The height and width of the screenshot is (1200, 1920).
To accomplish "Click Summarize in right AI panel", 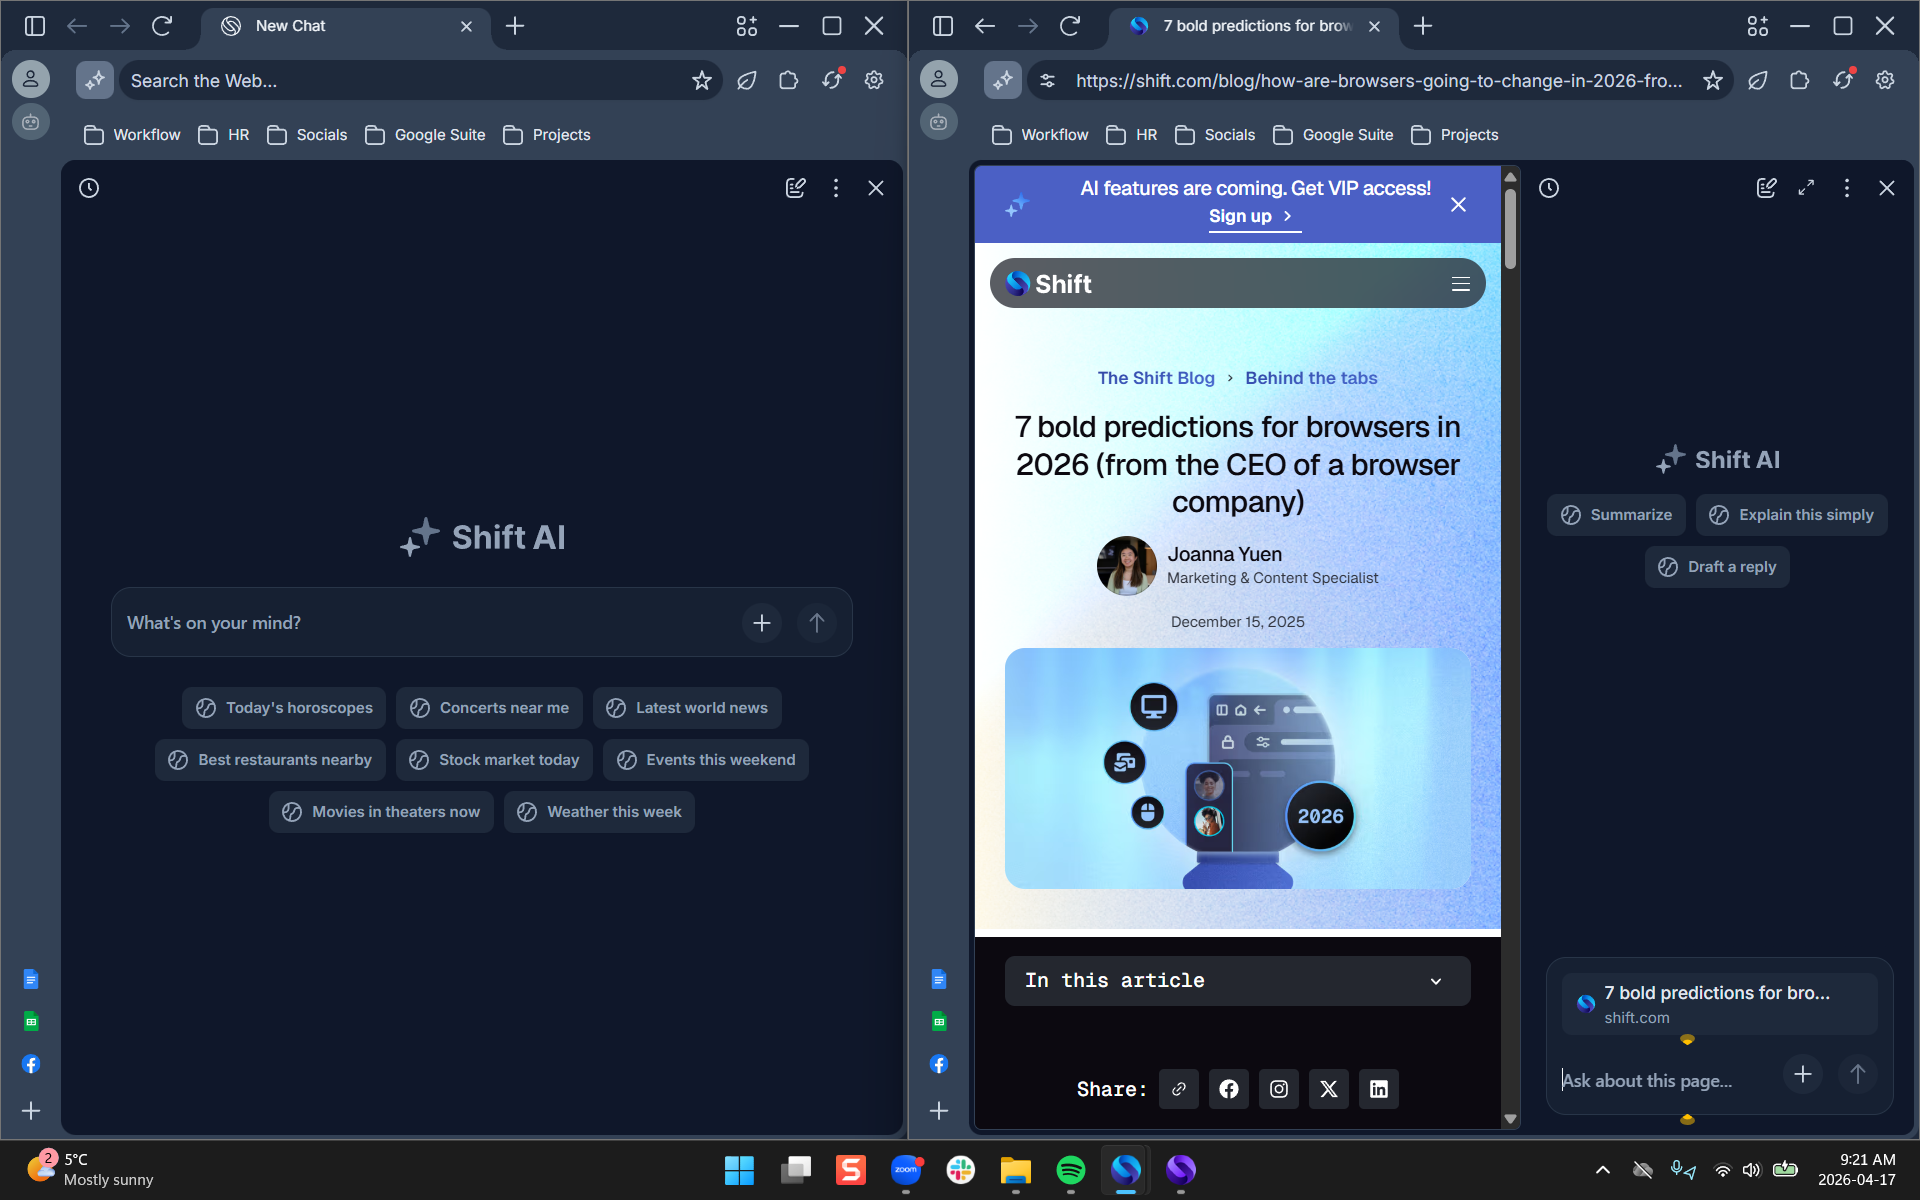I will coord(1616,515).
